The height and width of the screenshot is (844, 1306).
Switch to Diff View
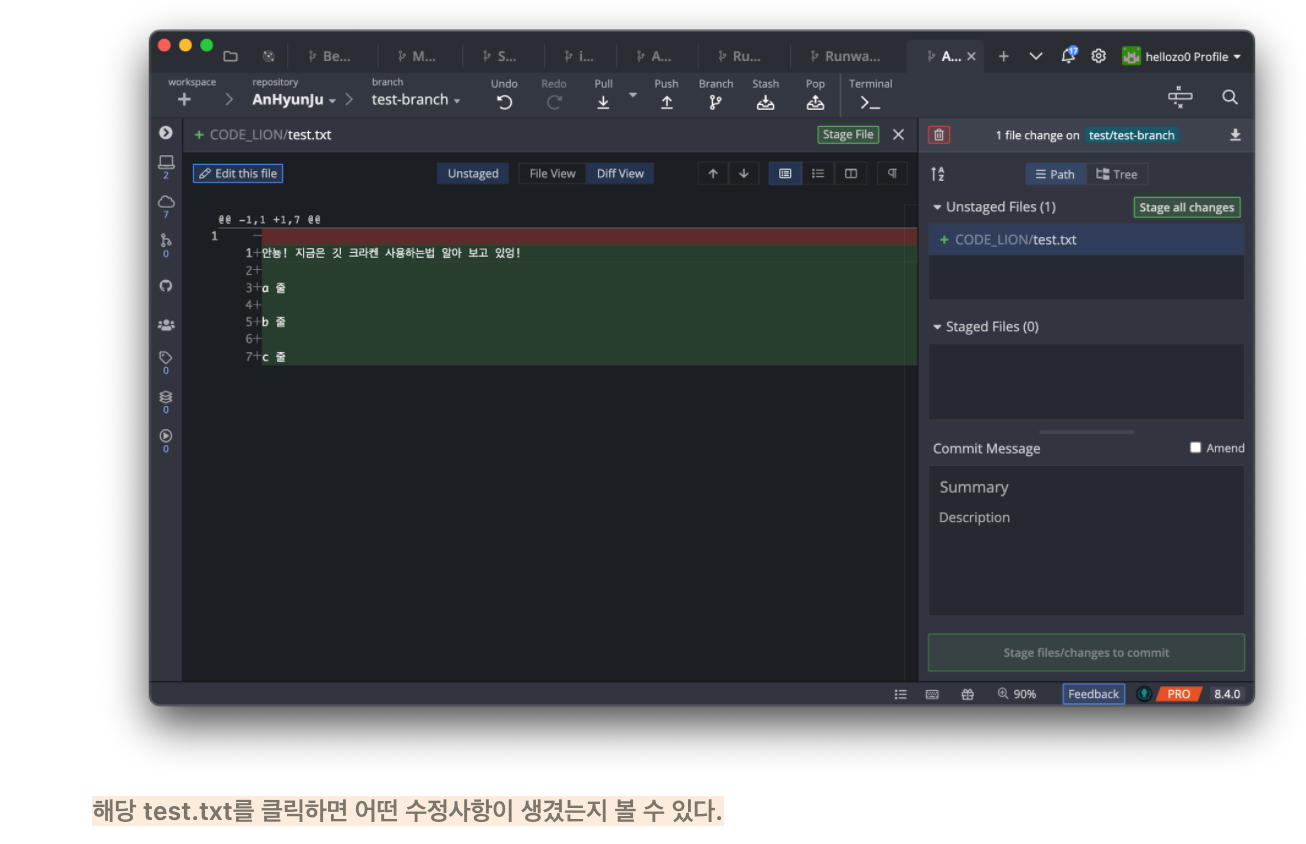[x=620, y=173]
